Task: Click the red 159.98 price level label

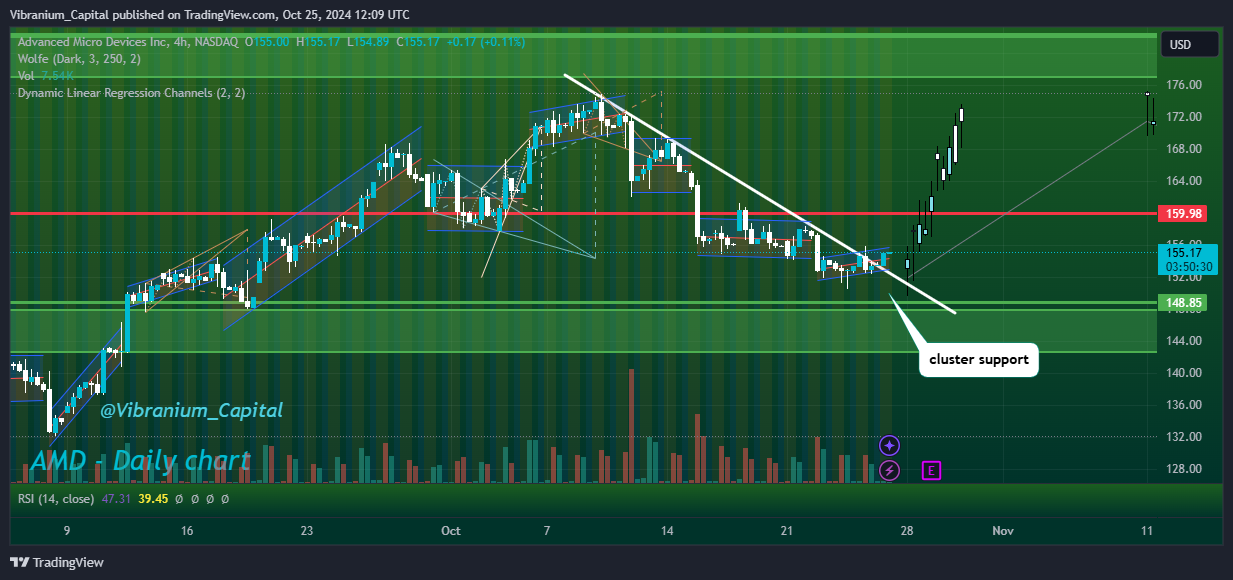Action: click(x=1184, y=213)
